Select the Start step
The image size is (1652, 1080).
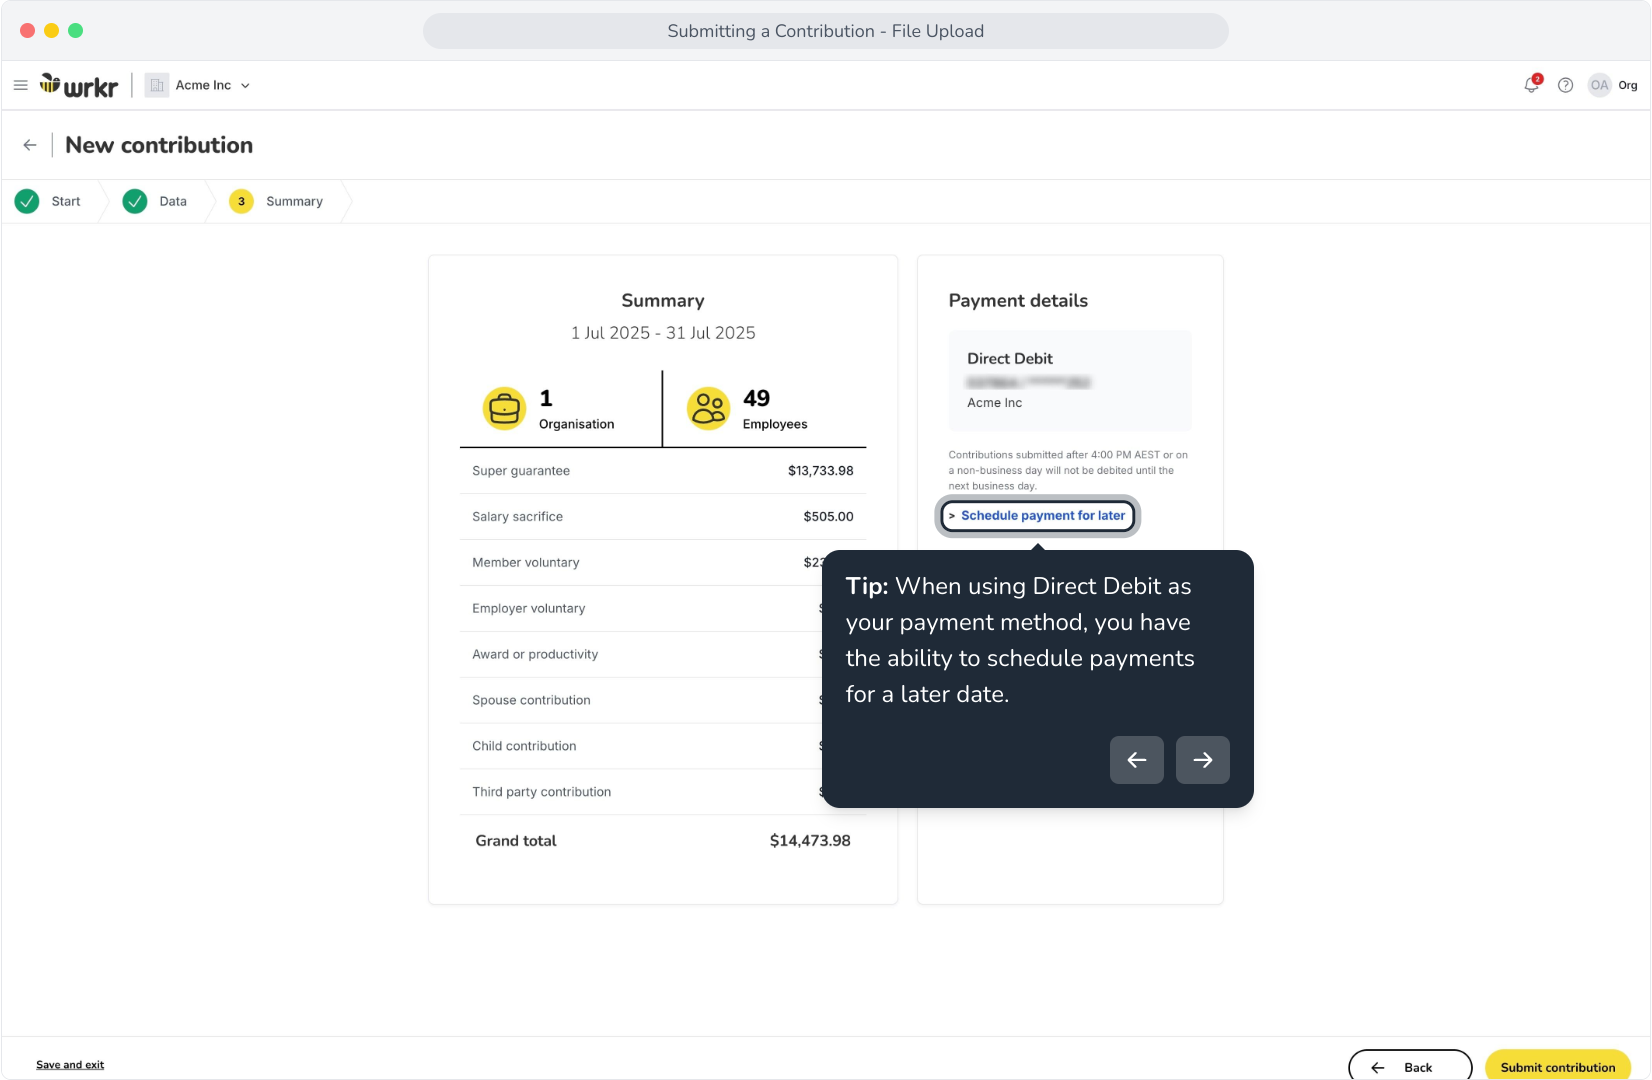pos(48,201)
